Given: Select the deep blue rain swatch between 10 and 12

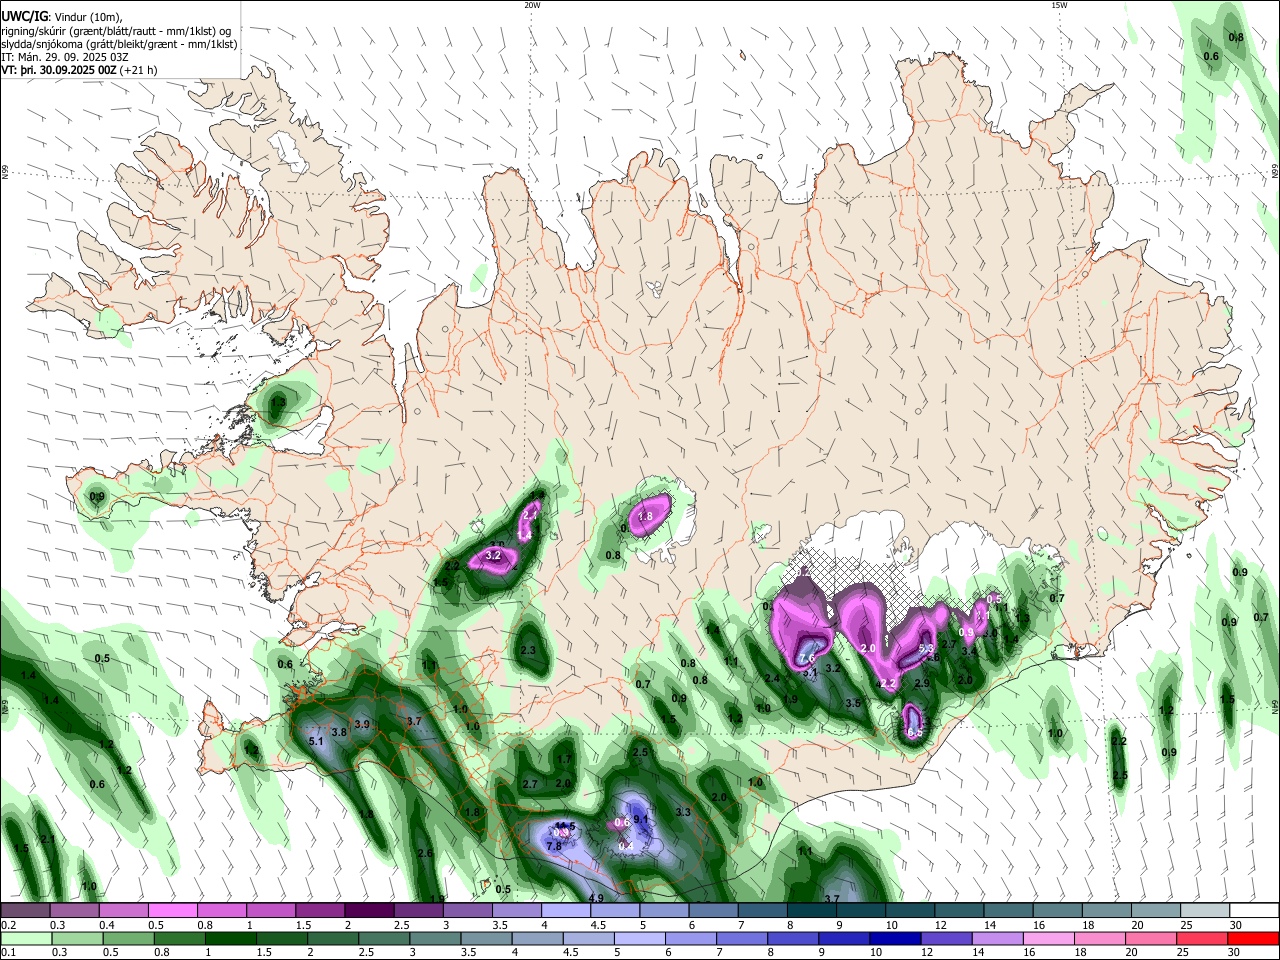Looking at the screenshot, I should click(896, 938).
